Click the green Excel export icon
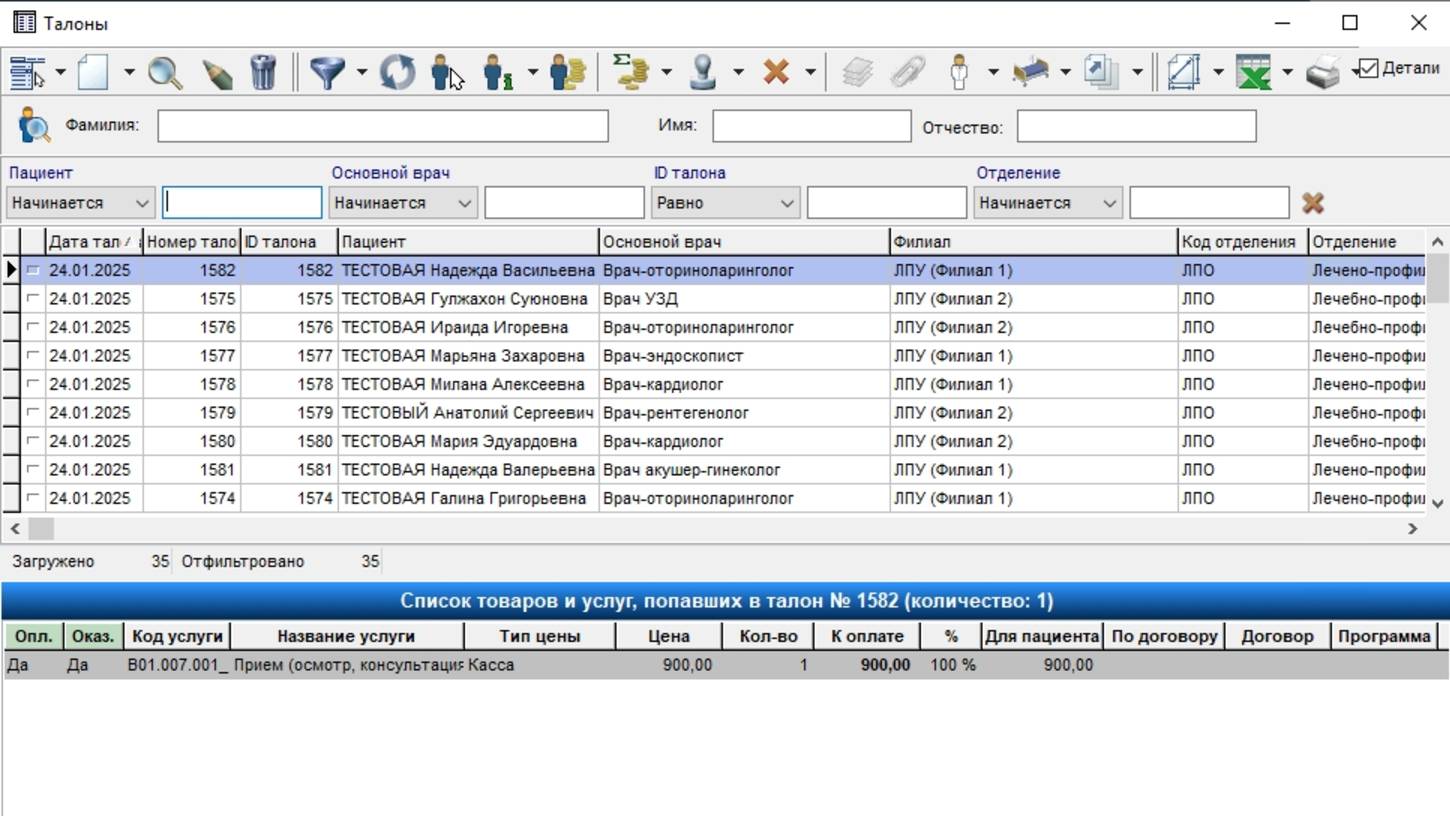 (x=1254, y=72)
